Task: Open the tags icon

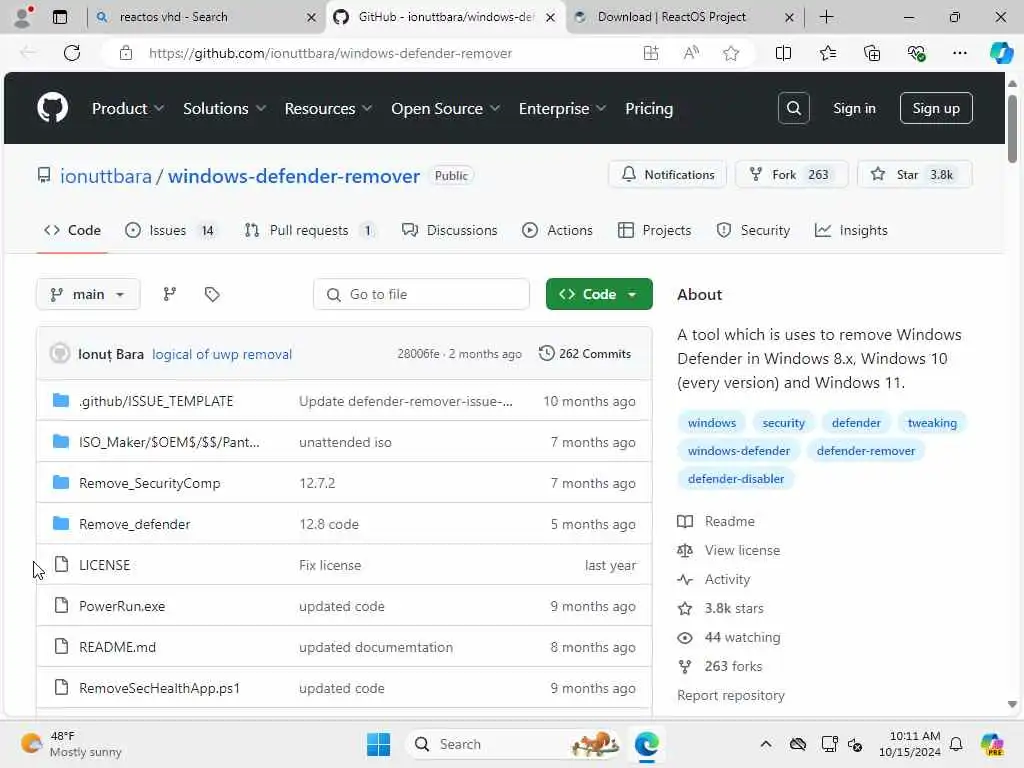Action: pyautogui.click(x=212, y=294)
